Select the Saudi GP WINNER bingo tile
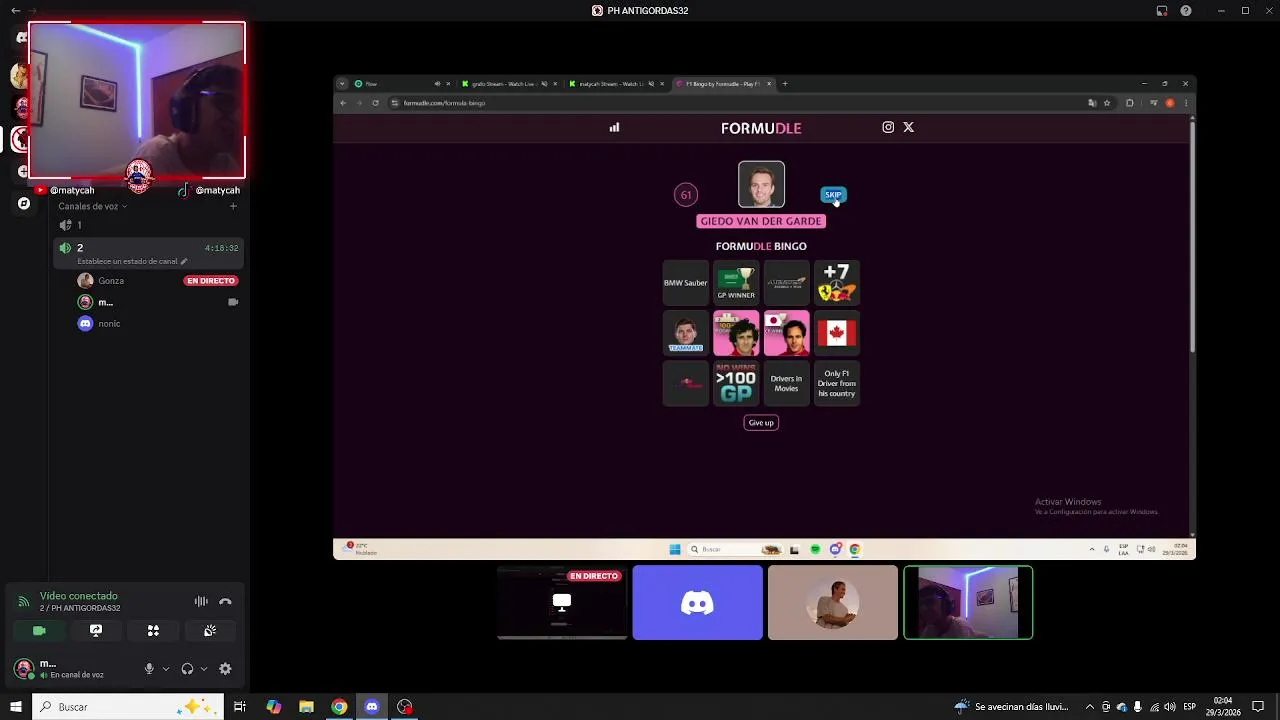The width and height of the screenshot is (1280, 720). (736, 283)
